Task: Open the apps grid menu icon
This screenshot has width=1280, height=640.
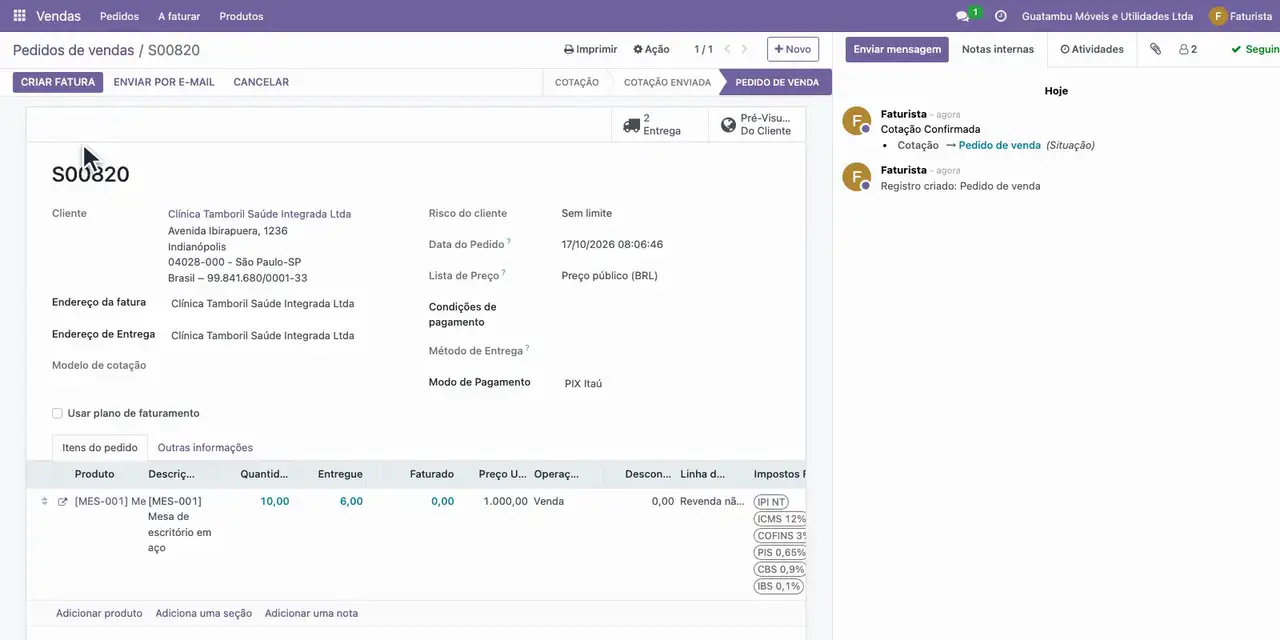Action: 19,16
